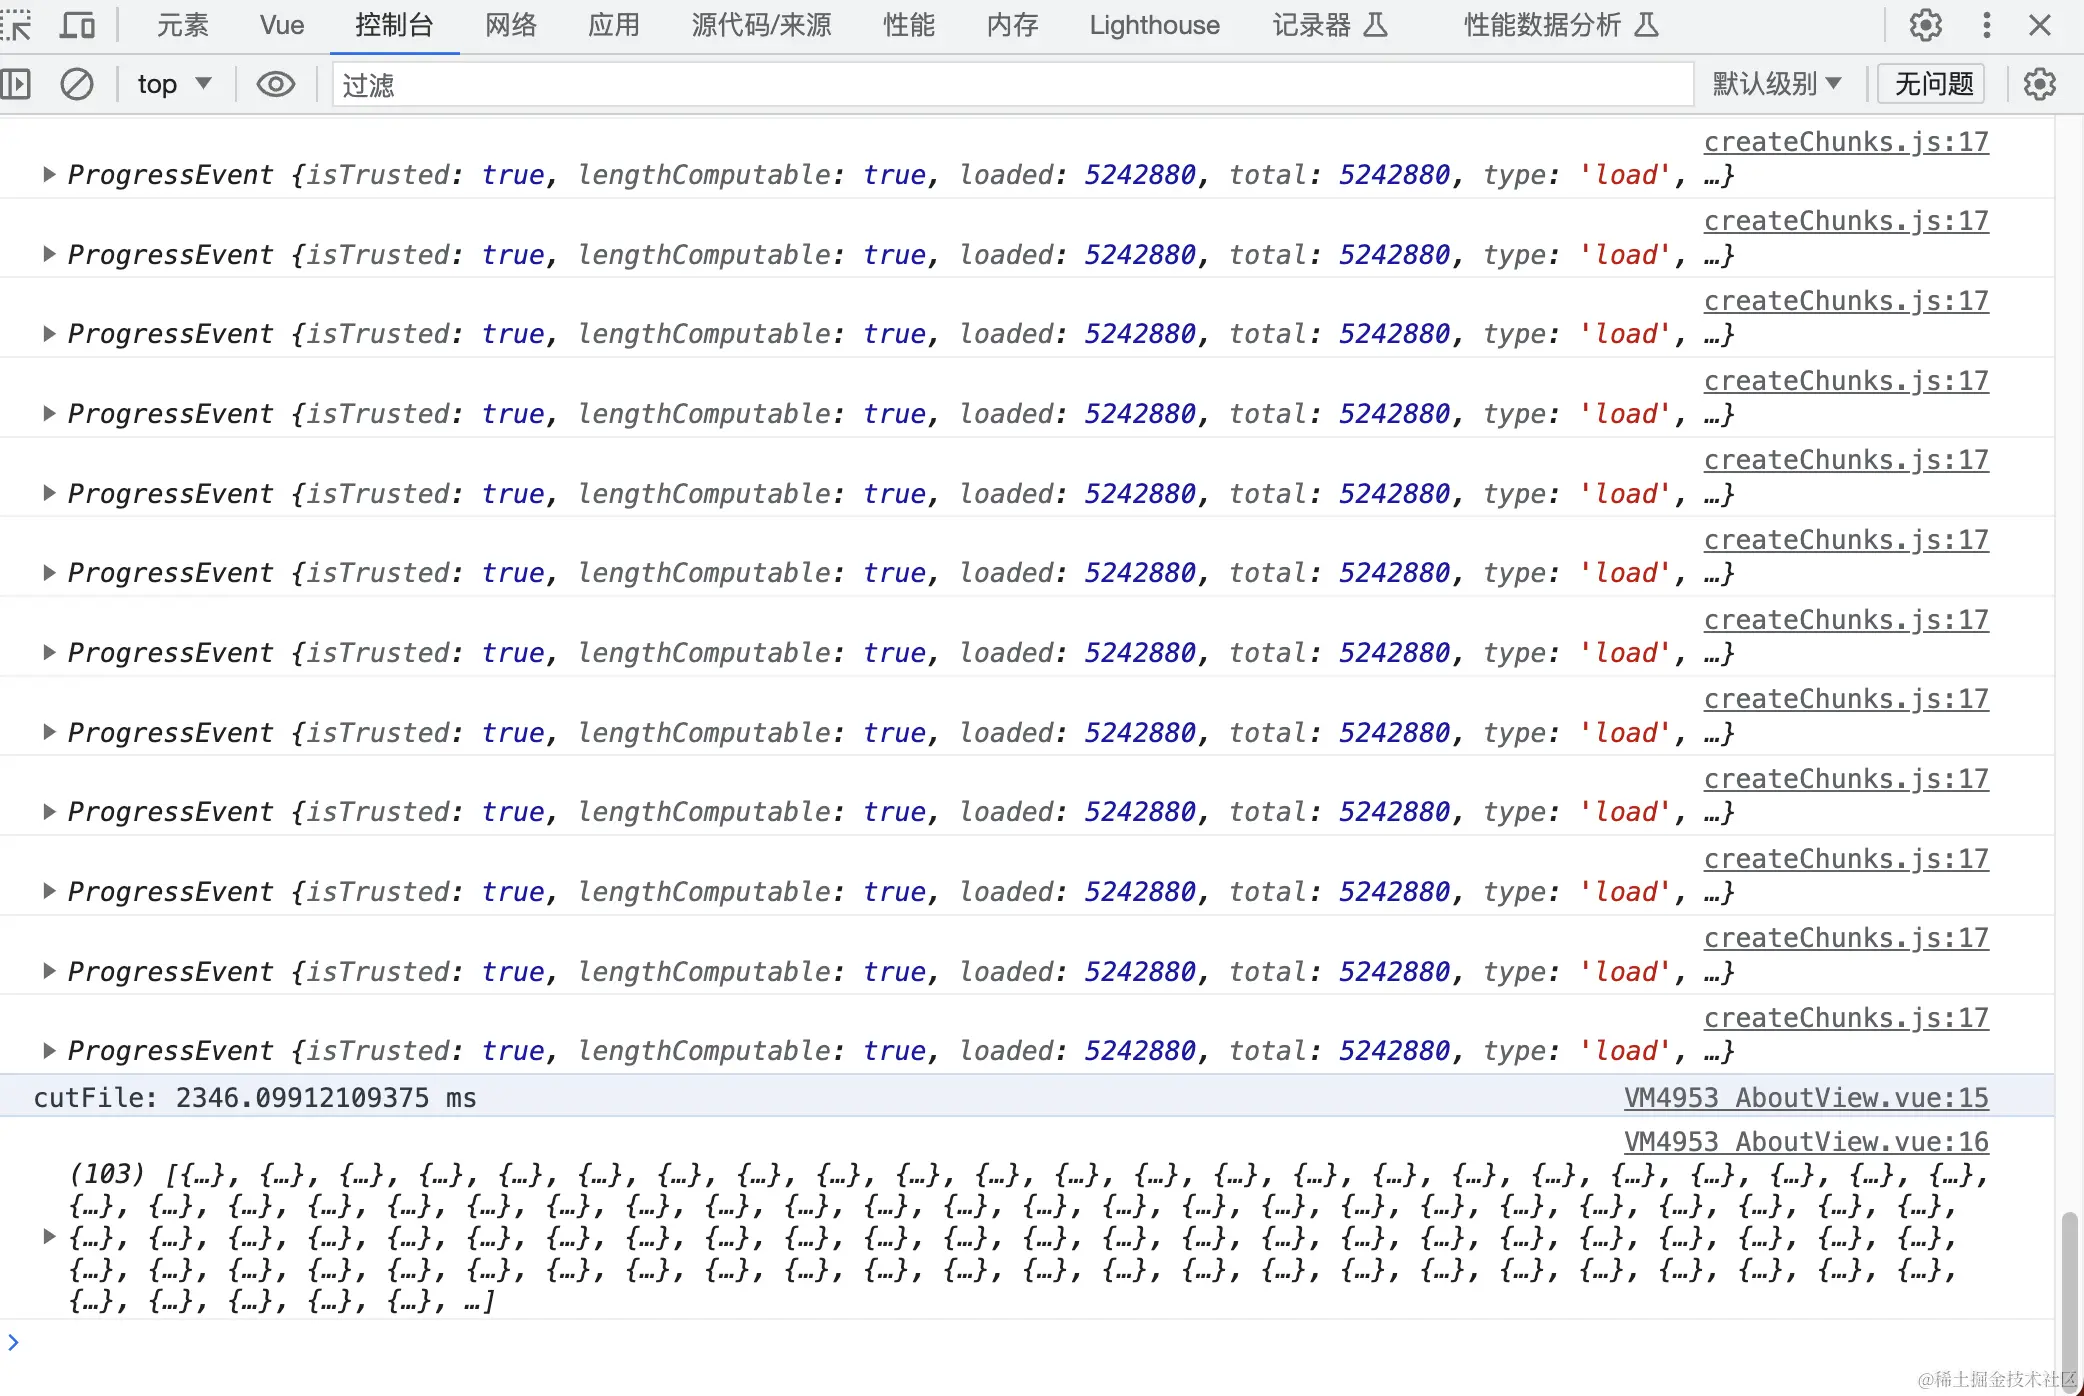
Task: Focus the 过滤 filter input field
Action: (1010, 84)
